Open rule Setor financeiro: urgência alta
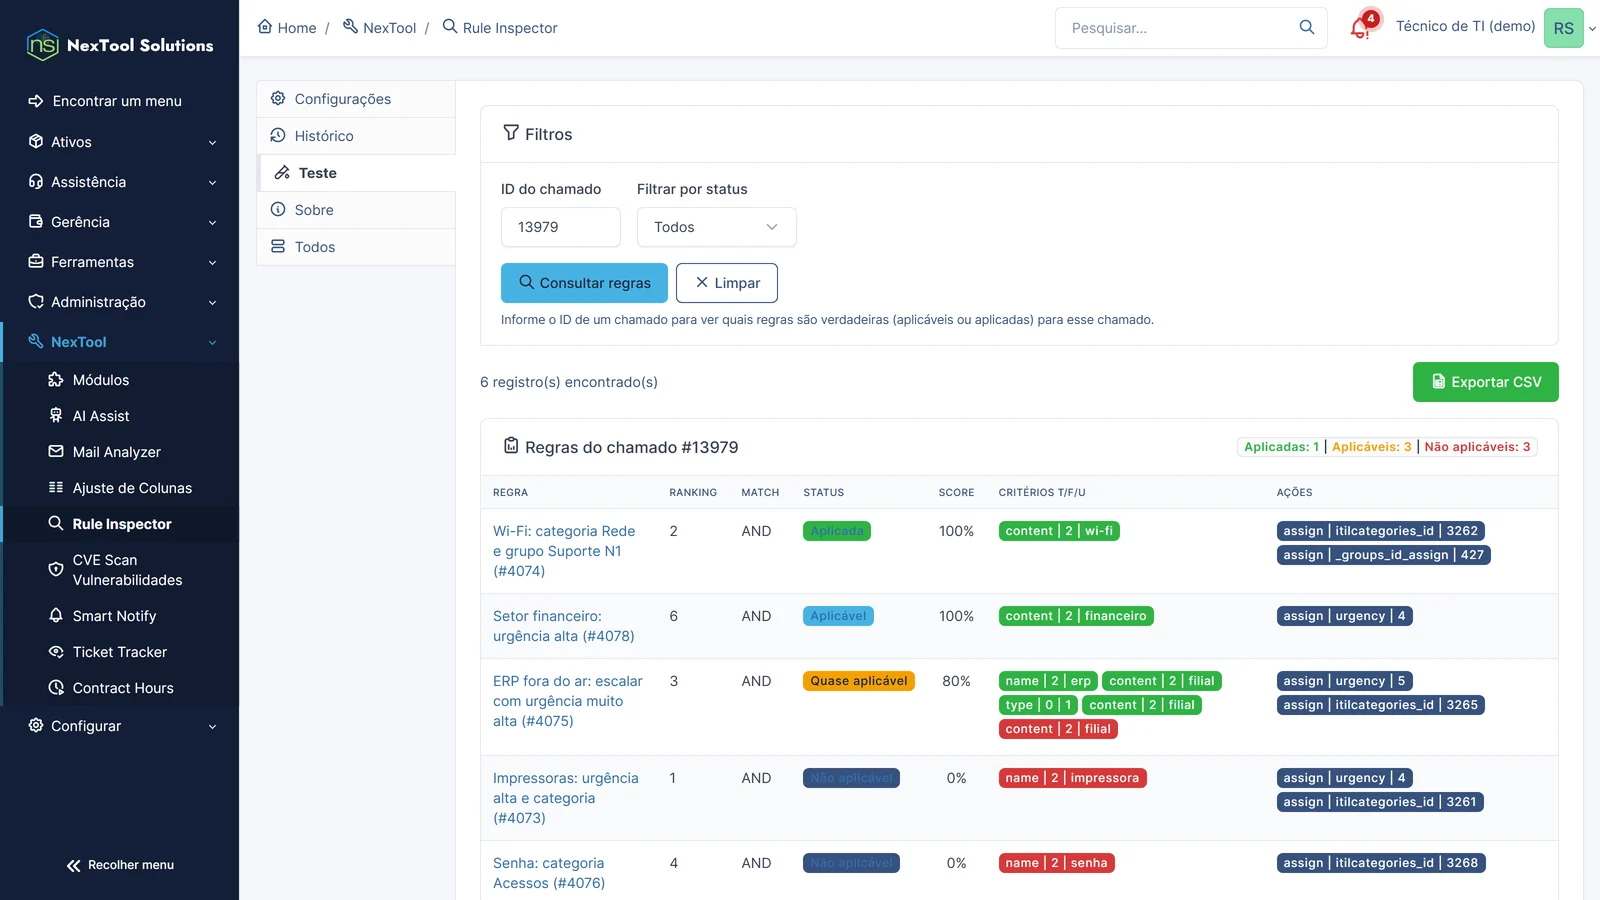The image size is (1600, 900). pyautogui.click(x=564, y=626)
